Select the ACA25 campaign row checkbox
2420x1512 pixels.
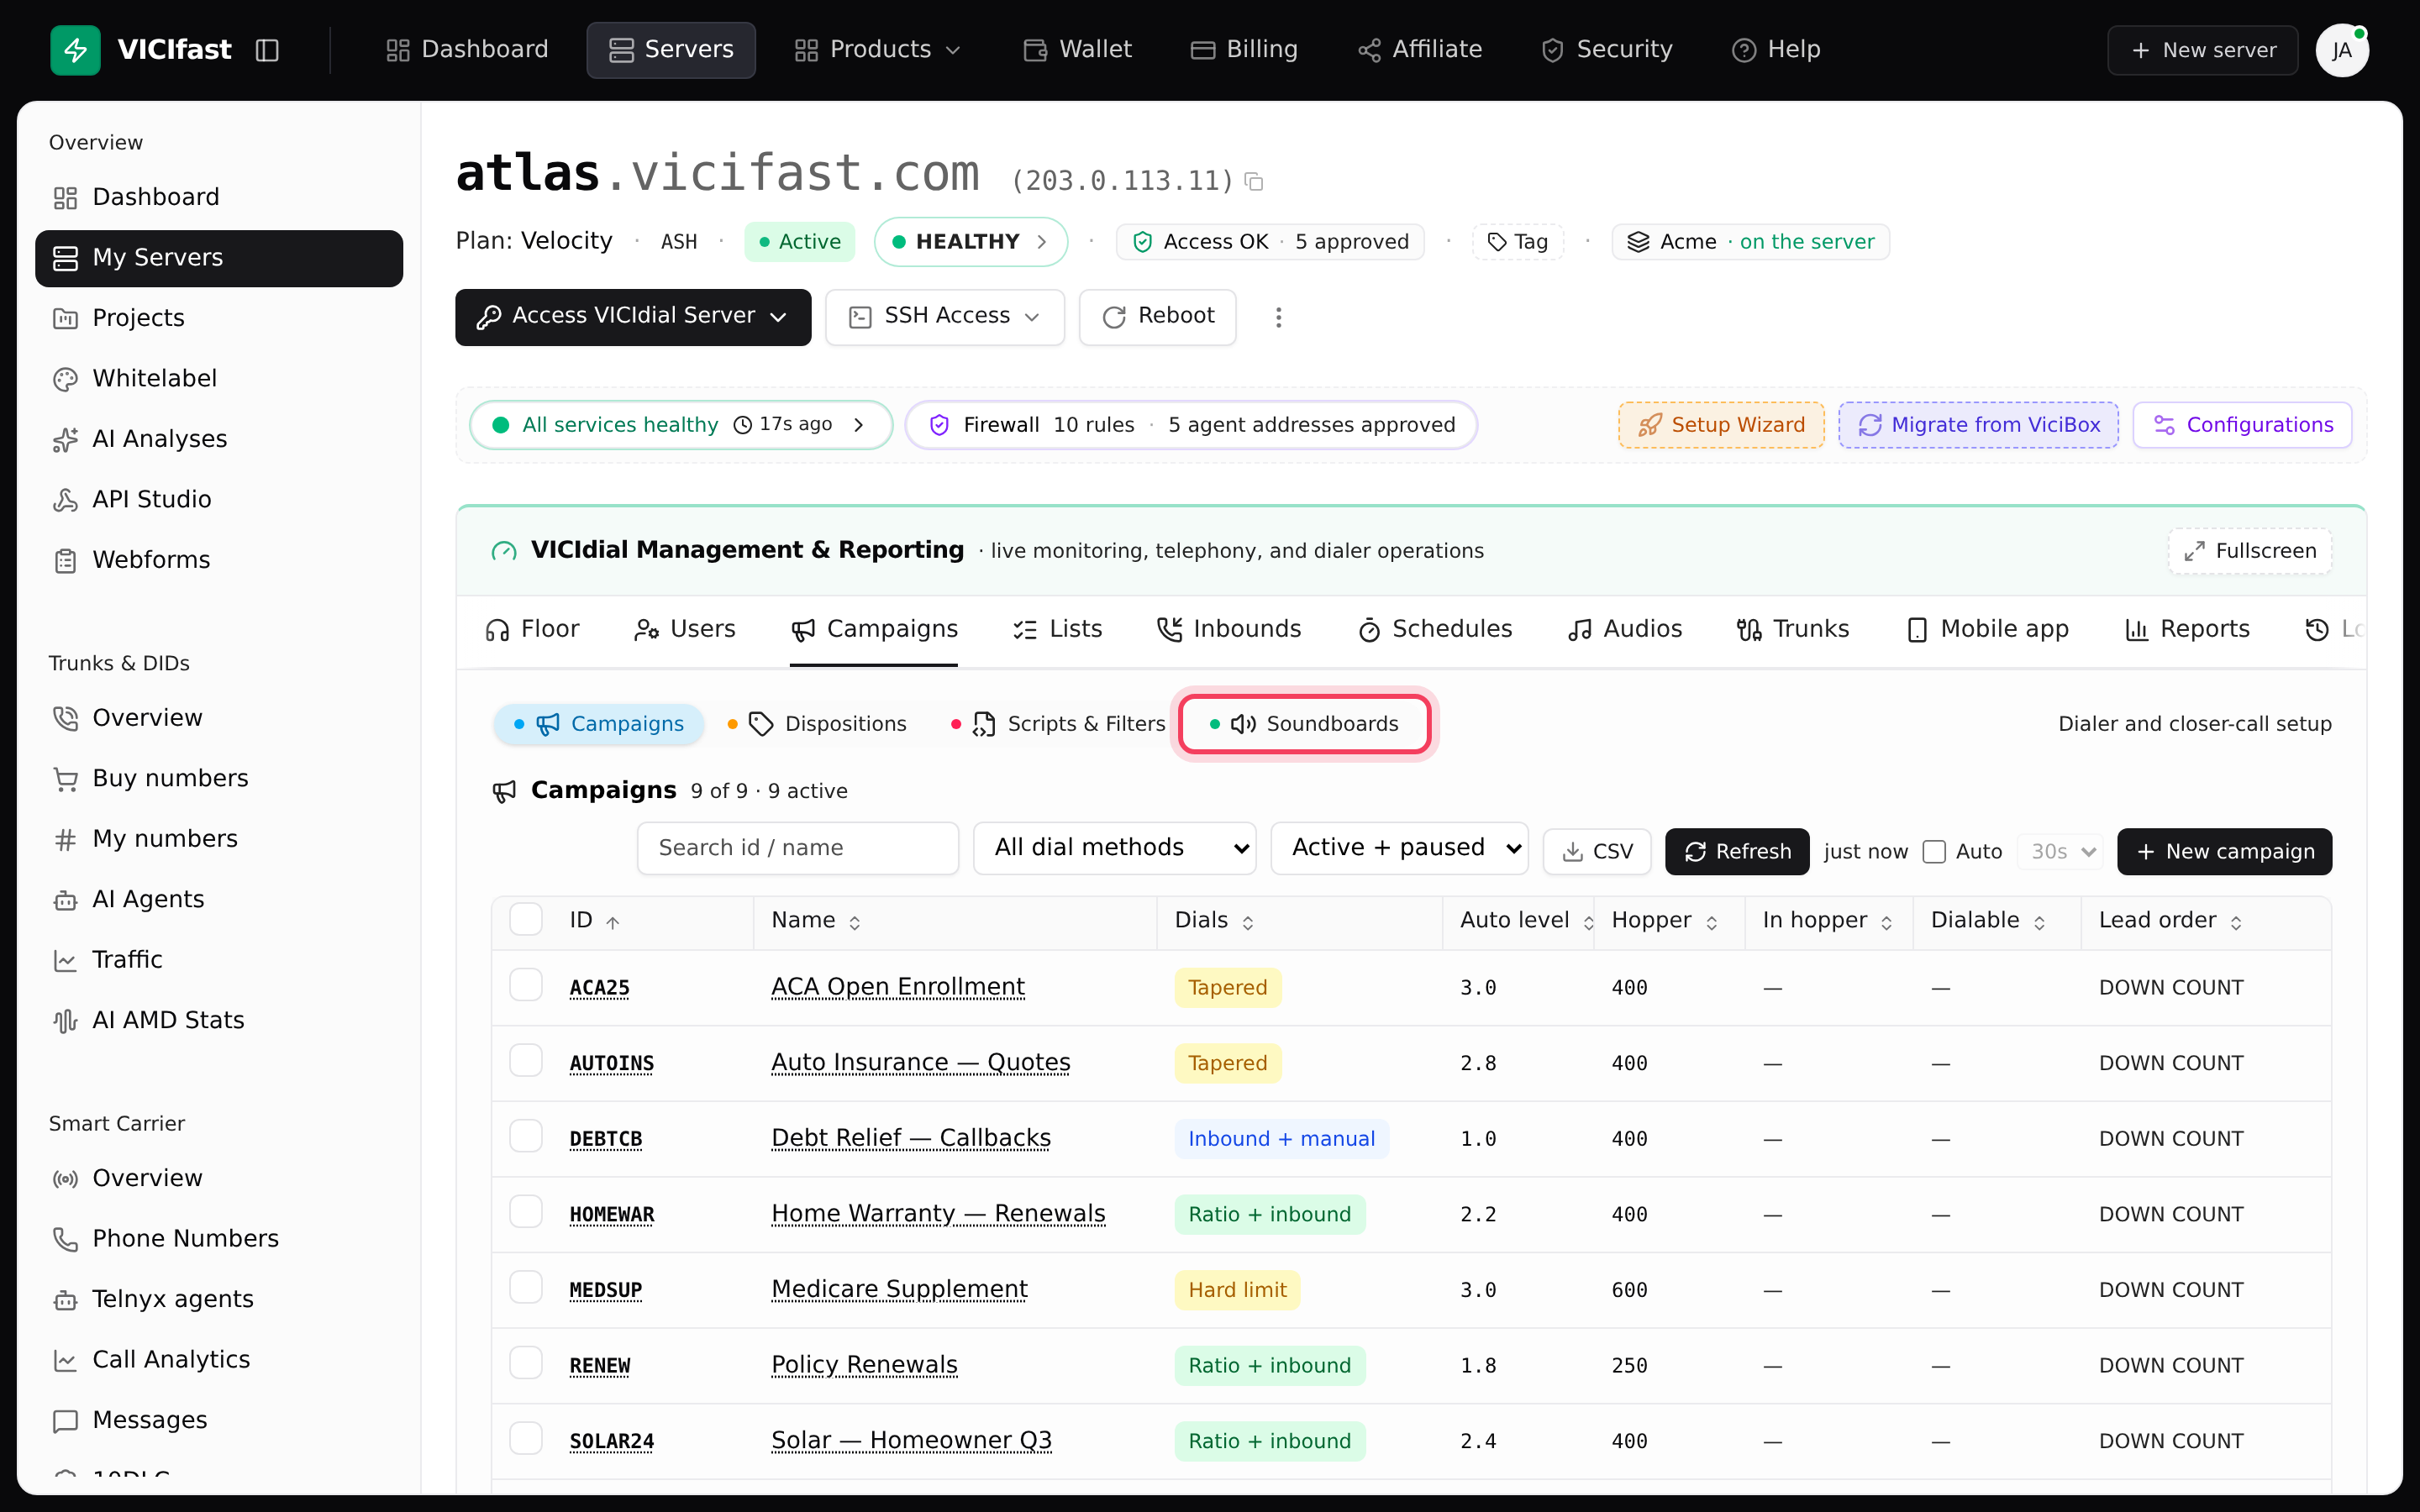coord(526,985)
